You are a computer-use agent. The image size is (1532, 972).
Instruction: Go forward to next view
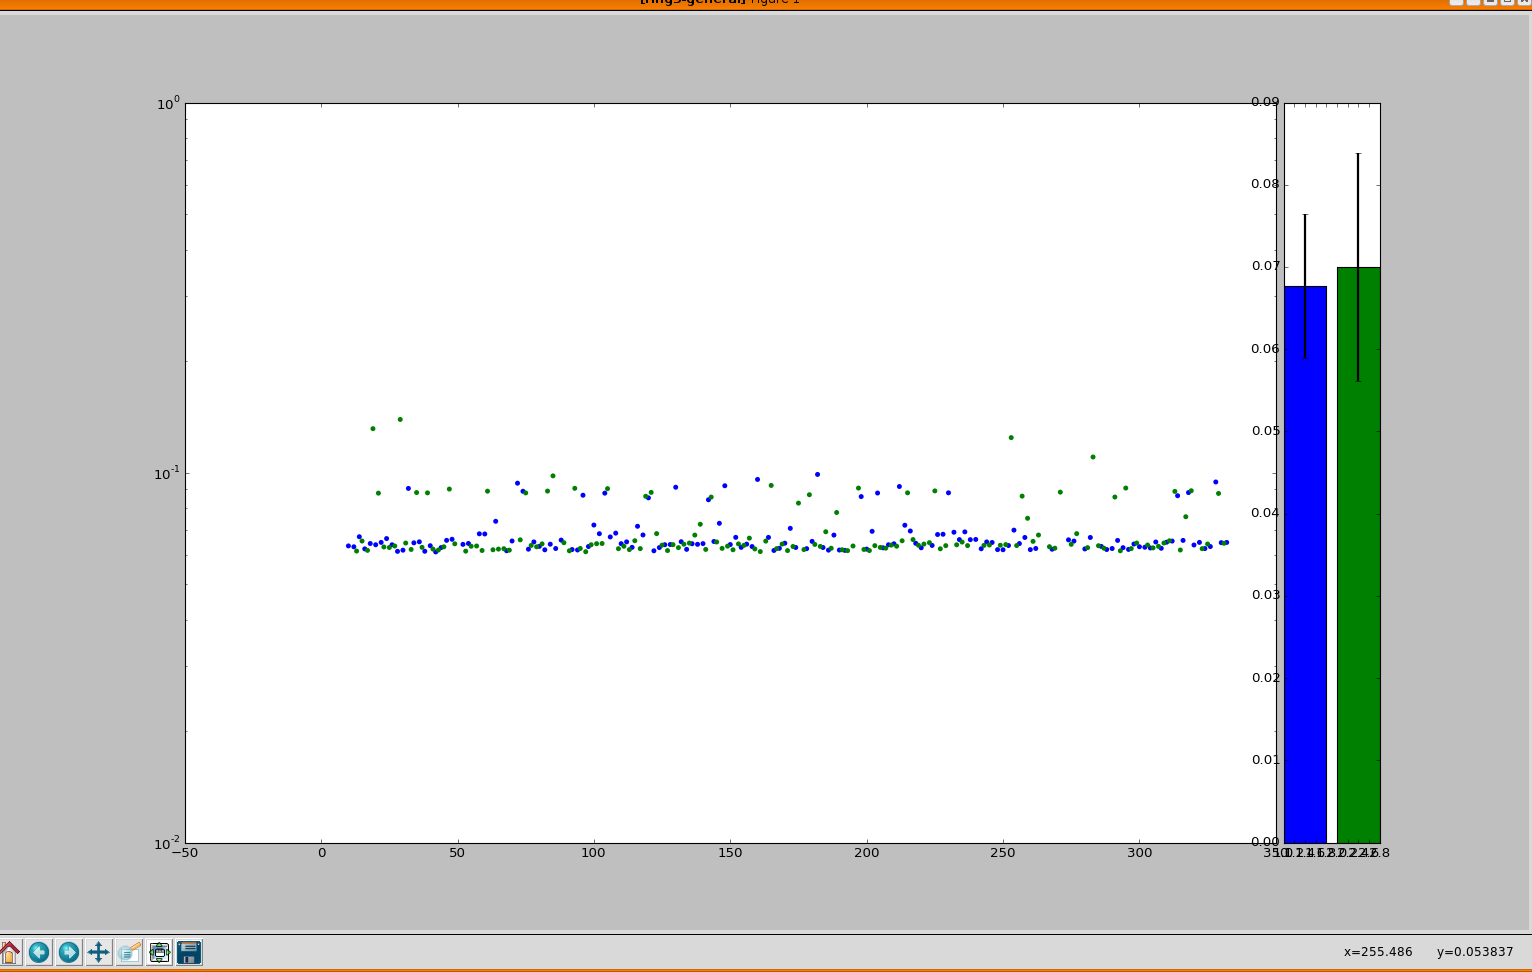click(68, 952)
